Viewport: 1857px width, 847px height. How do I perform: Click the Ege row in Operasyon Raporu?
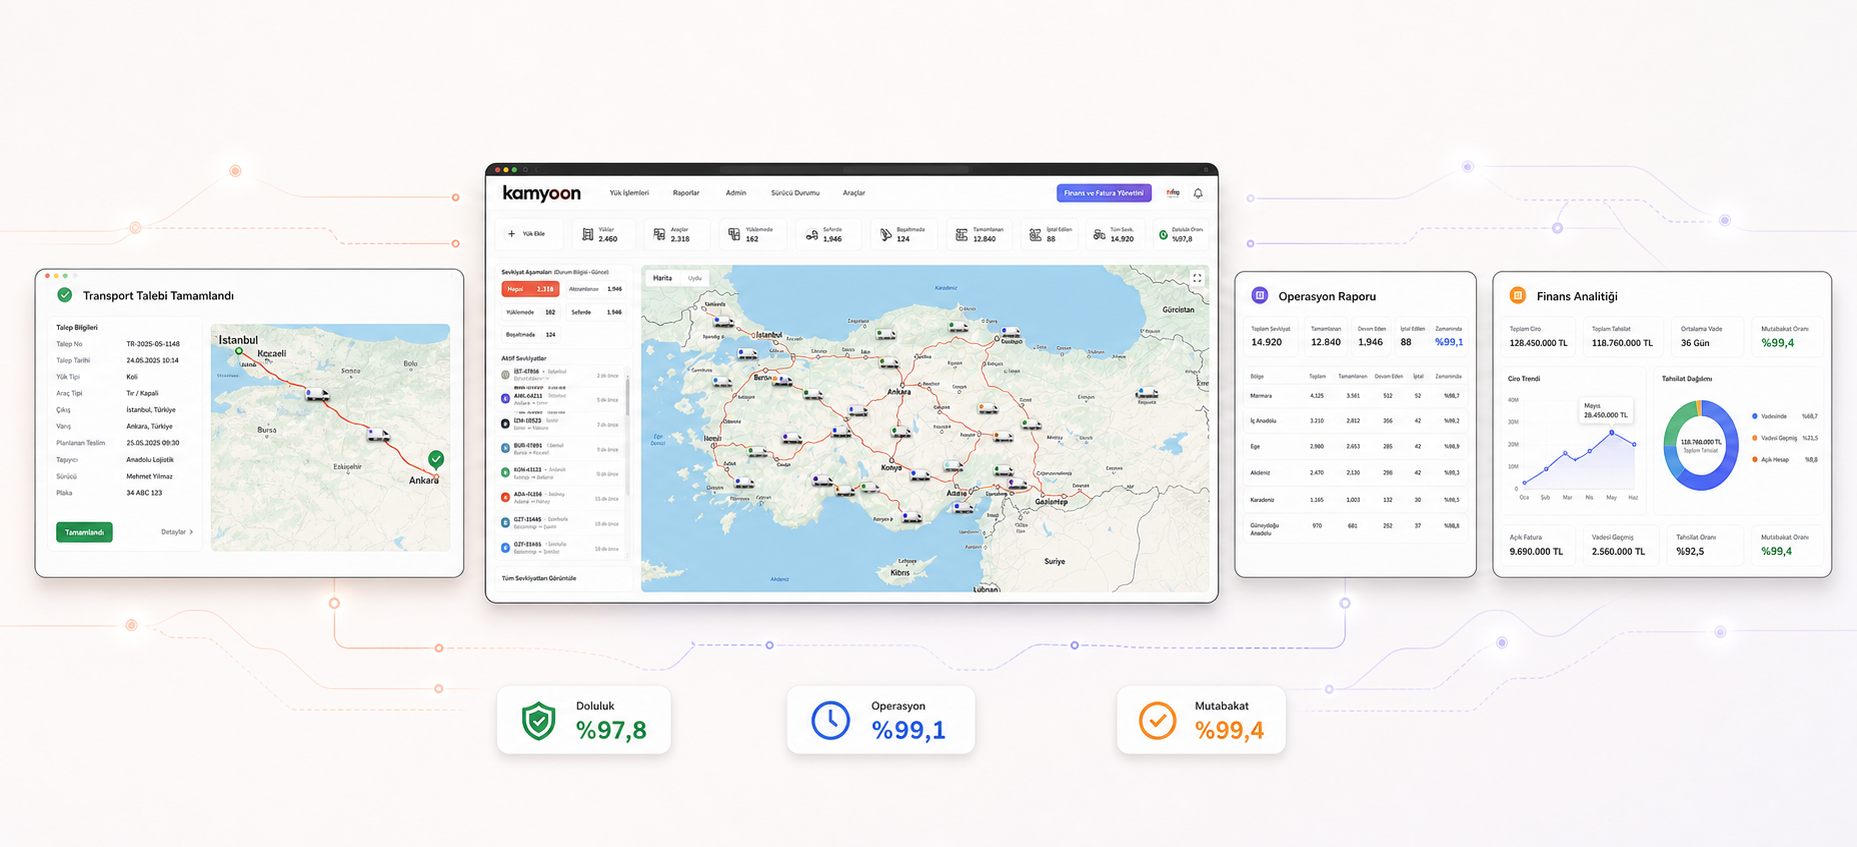(x=1355, y=447)
